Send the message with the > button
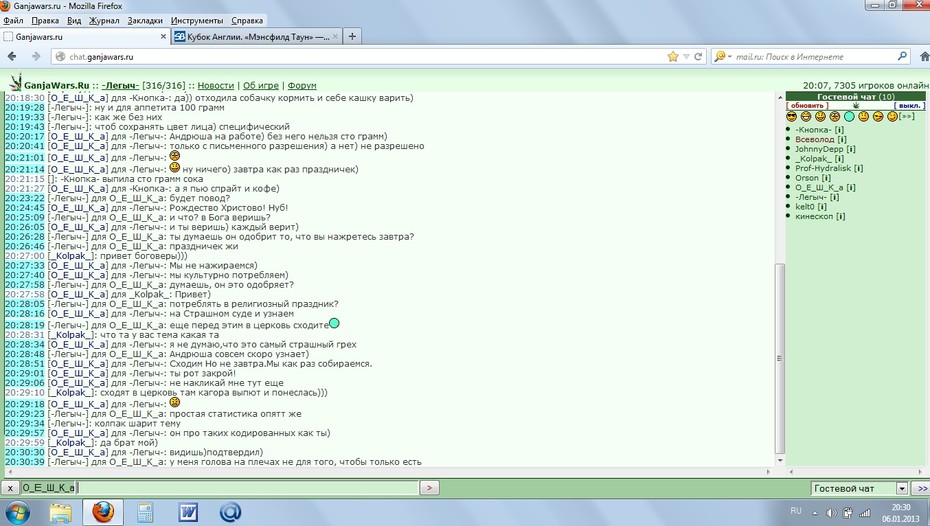The width and height of the screenshot is (930, 526). pos(429,488)
